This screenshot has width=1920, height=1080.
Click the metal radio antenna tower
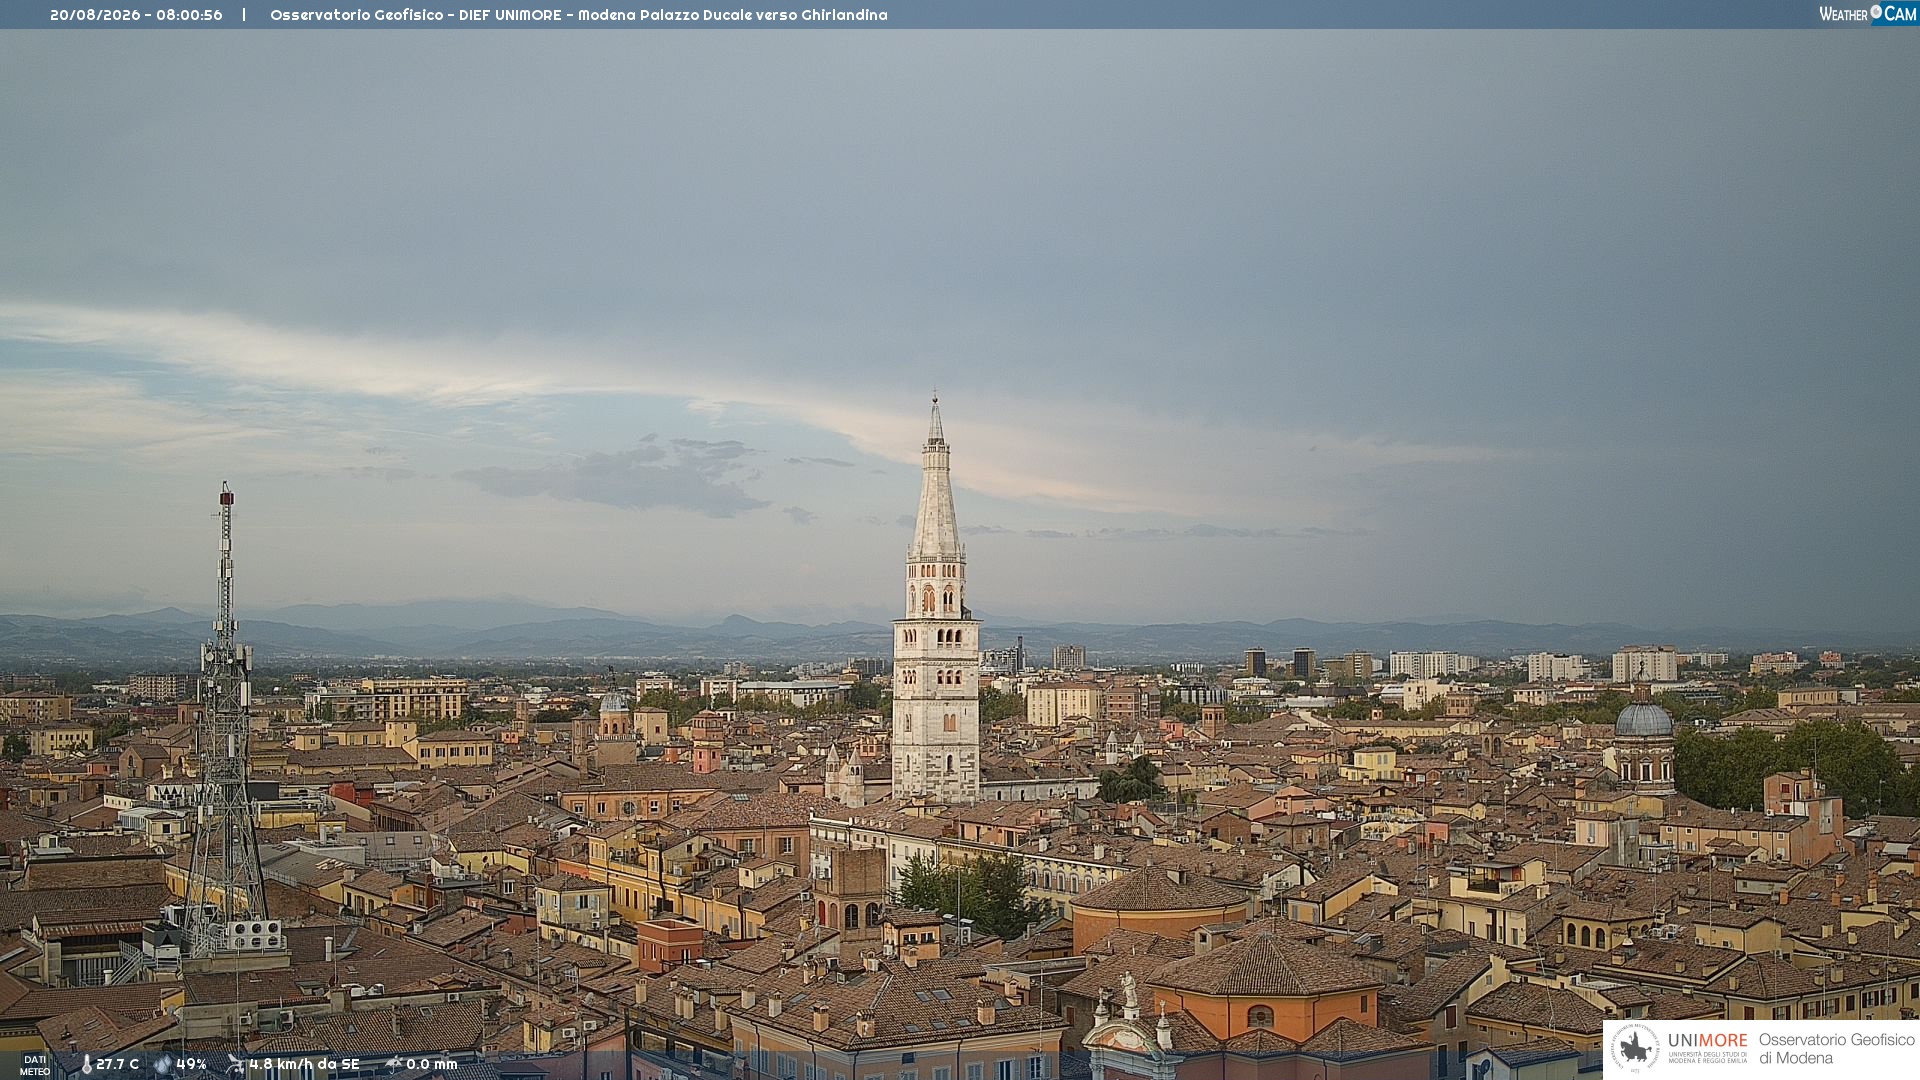tap(226, 715)
